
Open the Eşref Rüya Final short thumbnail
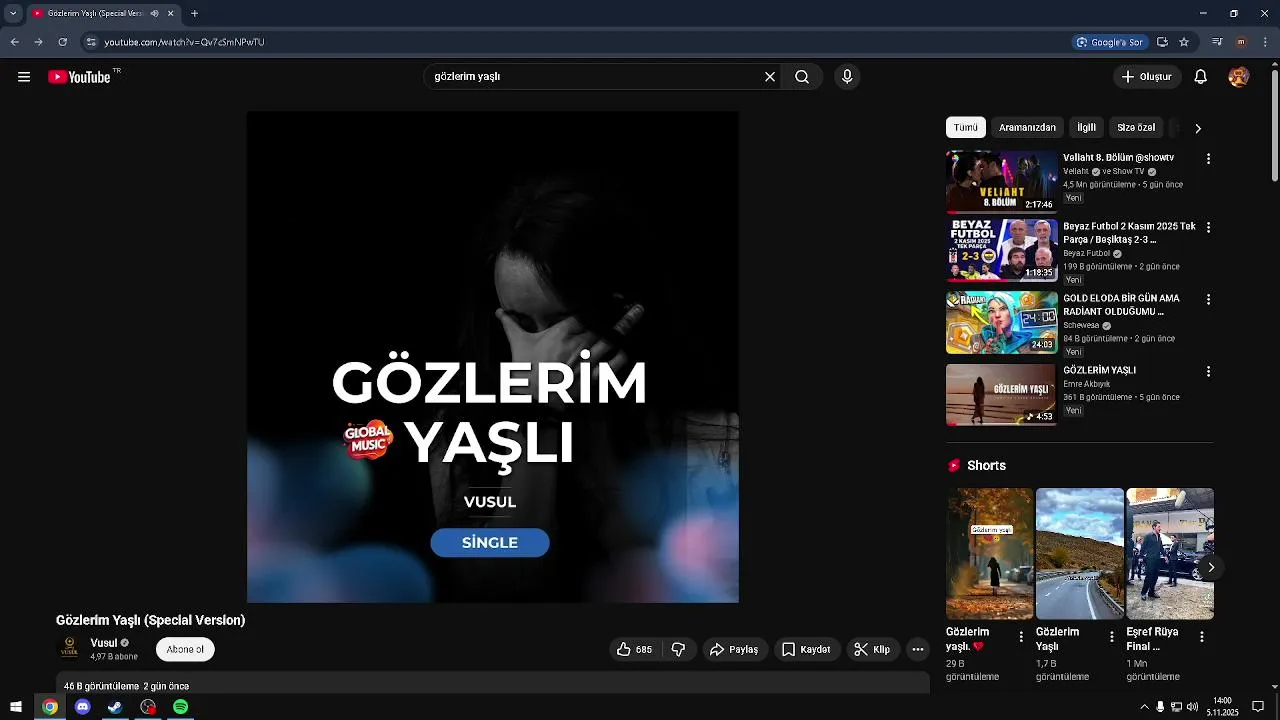click(x=1170, y=554)
